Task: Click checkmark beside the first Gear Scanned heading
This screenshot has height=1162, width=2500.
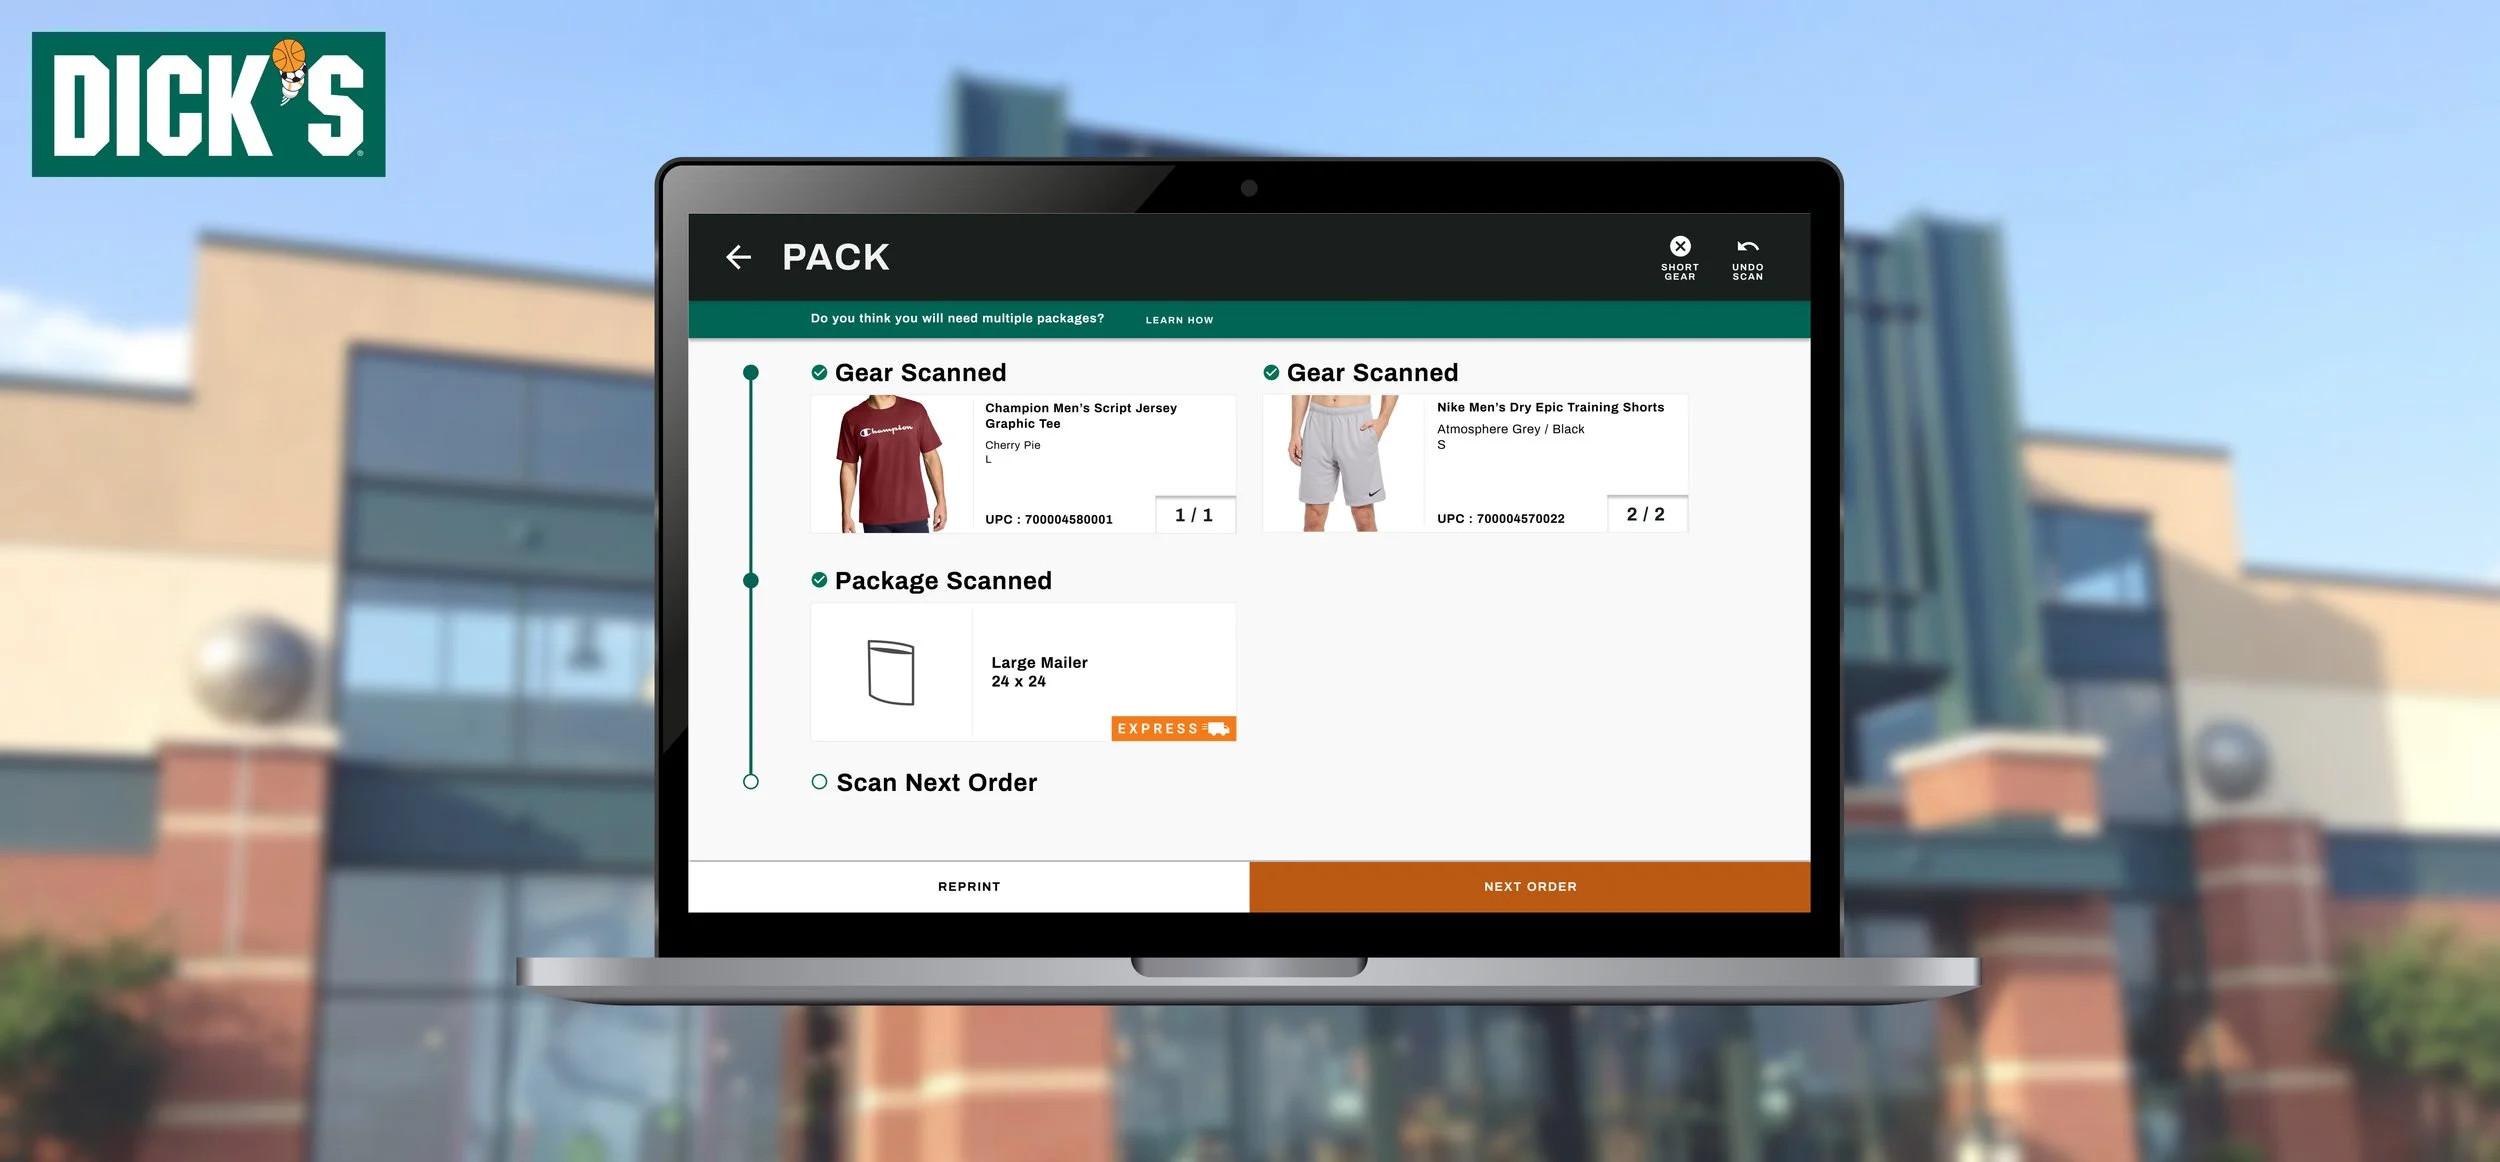Action: point(819,372)
